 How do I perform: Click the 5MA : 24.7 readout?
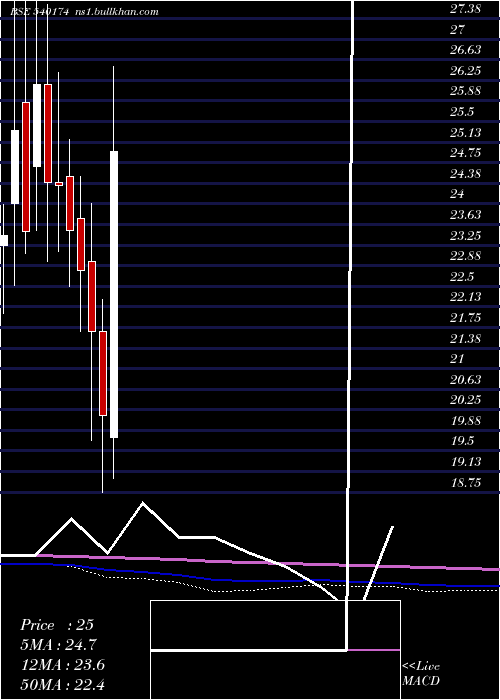pyautogui.click(x=58, y=645)
